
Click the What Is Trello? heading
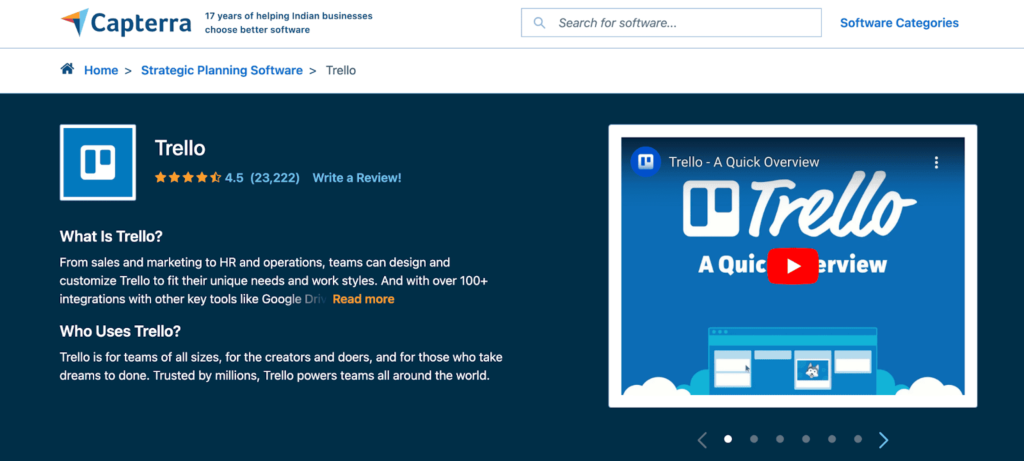tap(111, 236)
